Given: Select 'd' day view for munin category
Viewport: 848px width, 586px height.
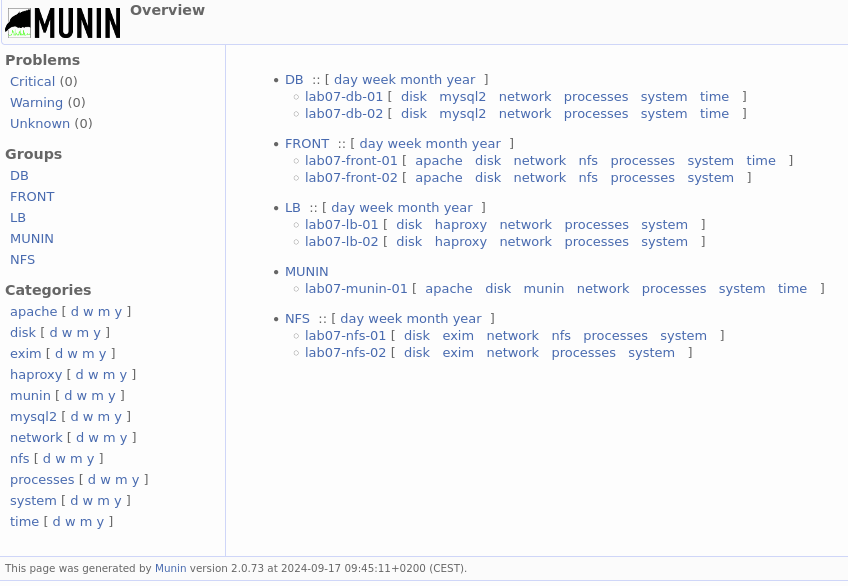Looking at the screenshot, I should pyautogui.click(x=68, y=396).
